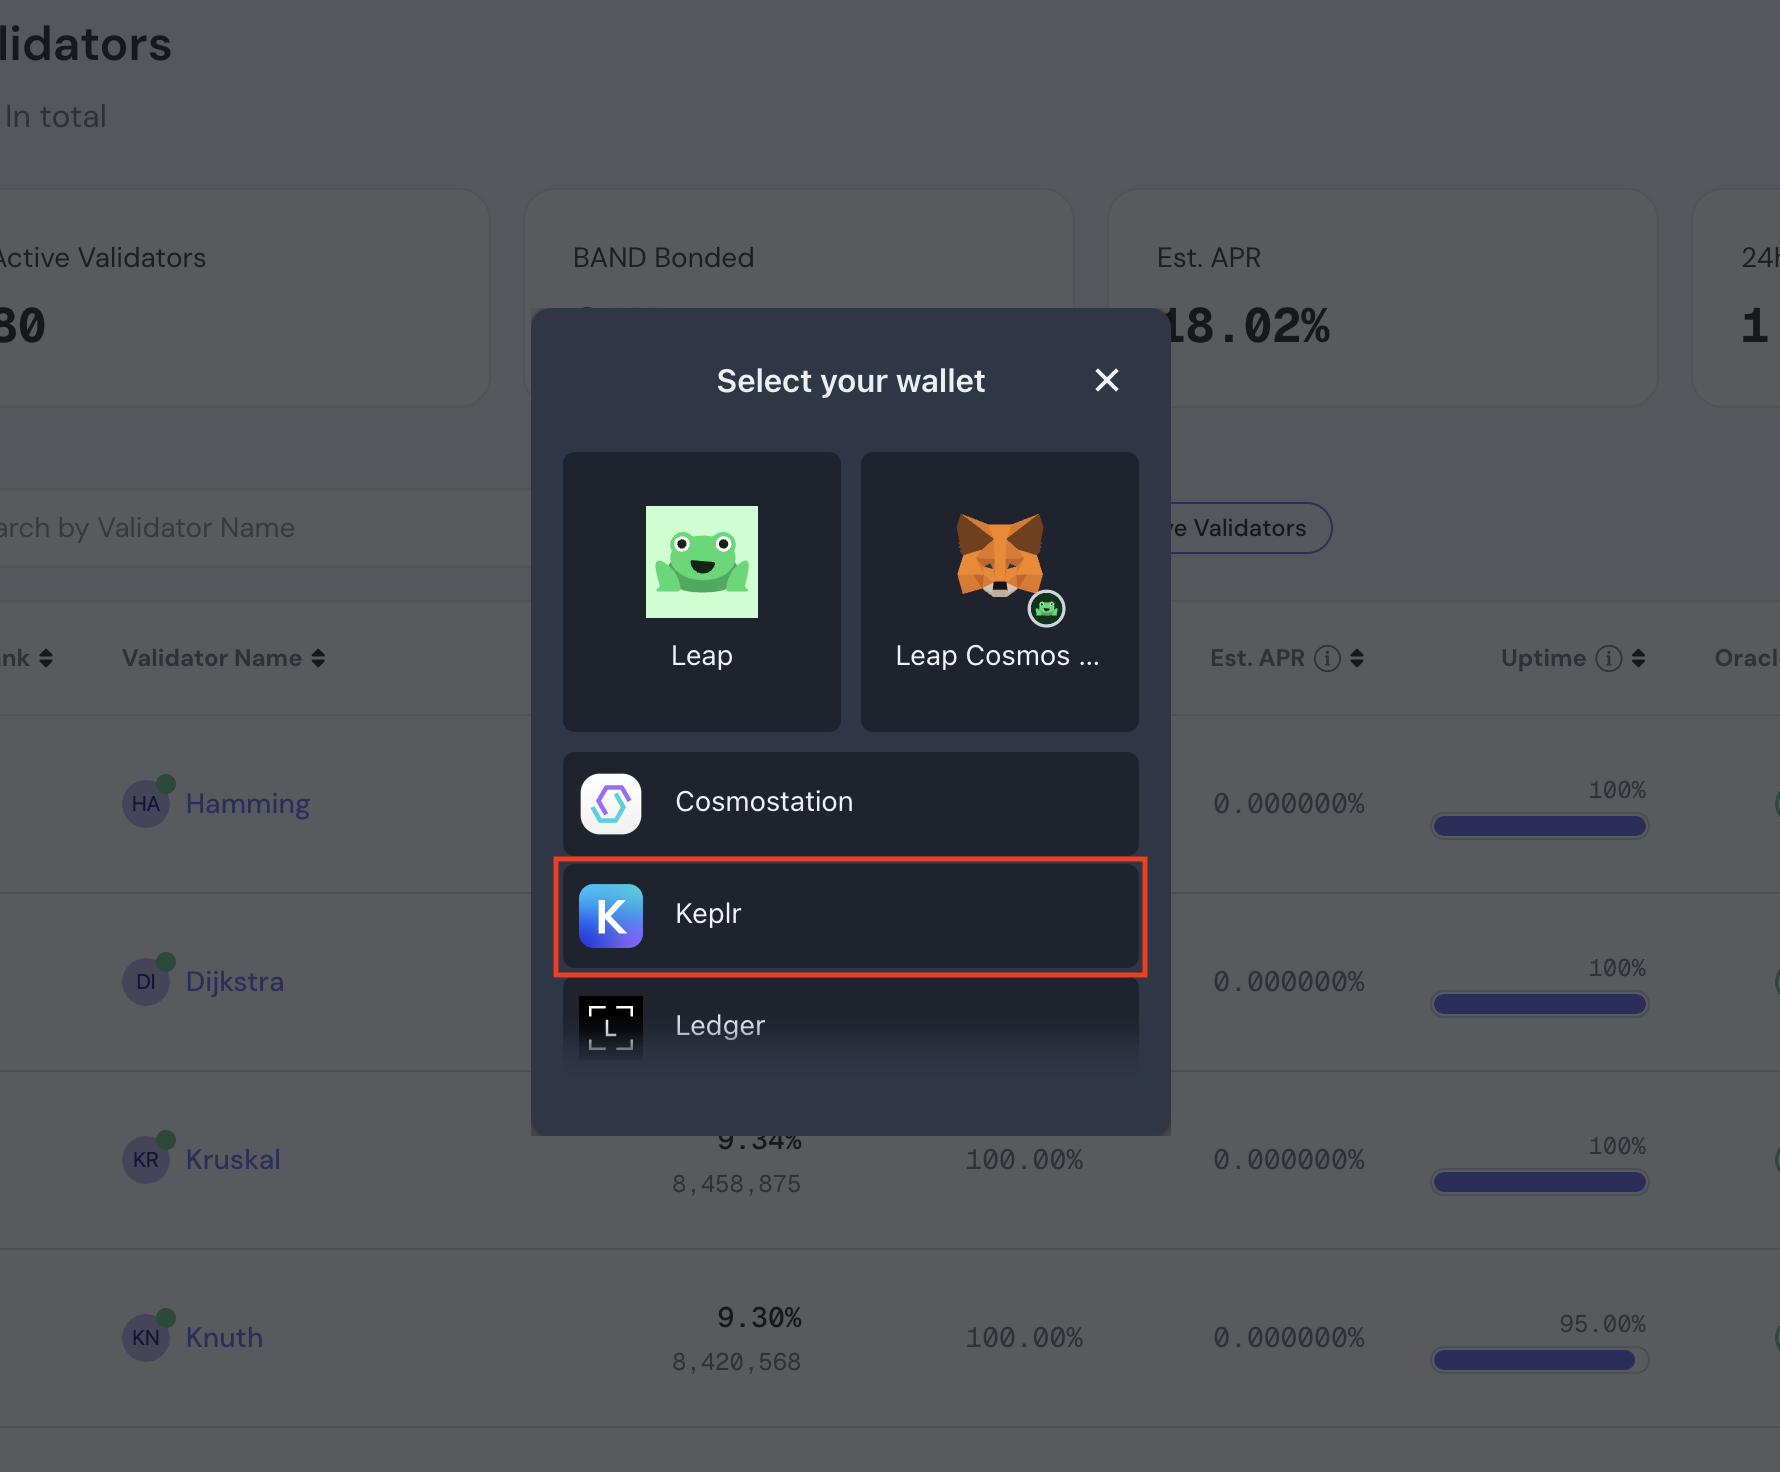The image size is (1780, 1472).
Task: Open the Knuth validator profile
Action: pyautogui.click(x=223, y=1337)
